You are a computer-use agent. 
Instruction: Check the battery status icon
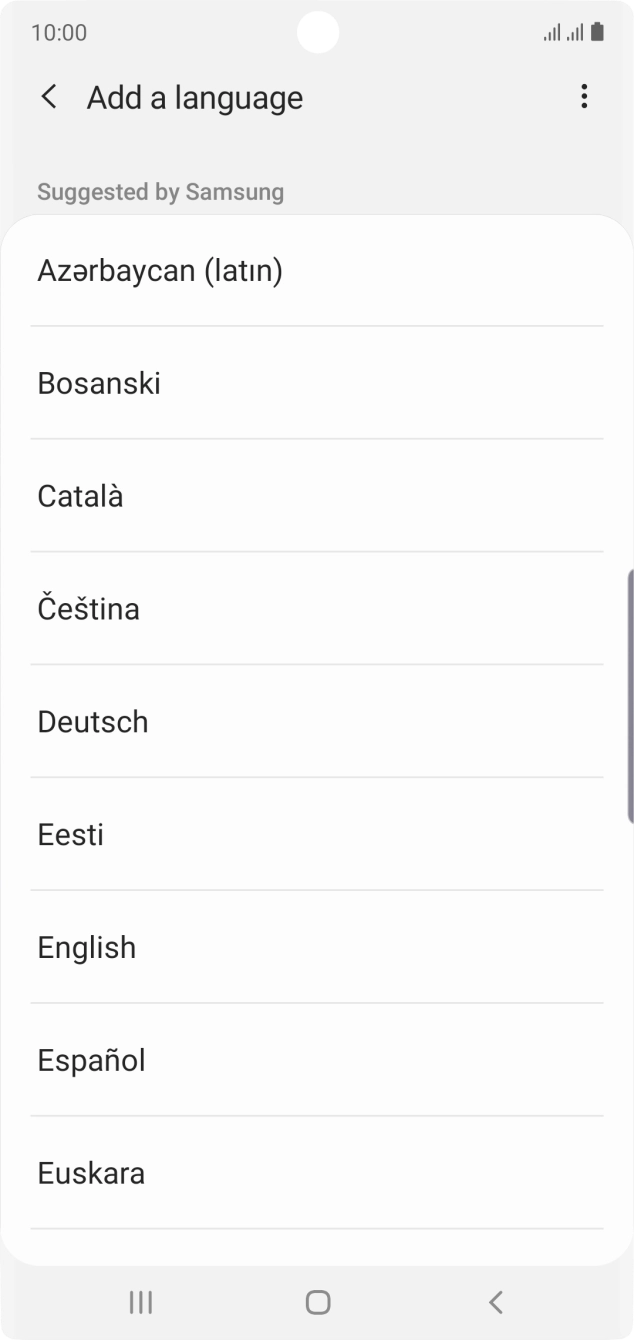[x=597, y=31]
